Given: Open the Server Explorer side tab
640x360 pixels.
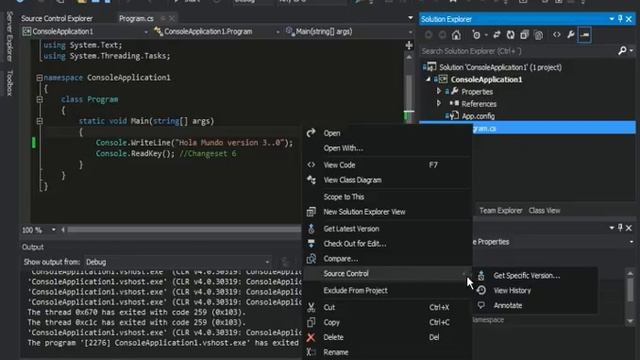Looking at the screenshot, I should [10, 37].
